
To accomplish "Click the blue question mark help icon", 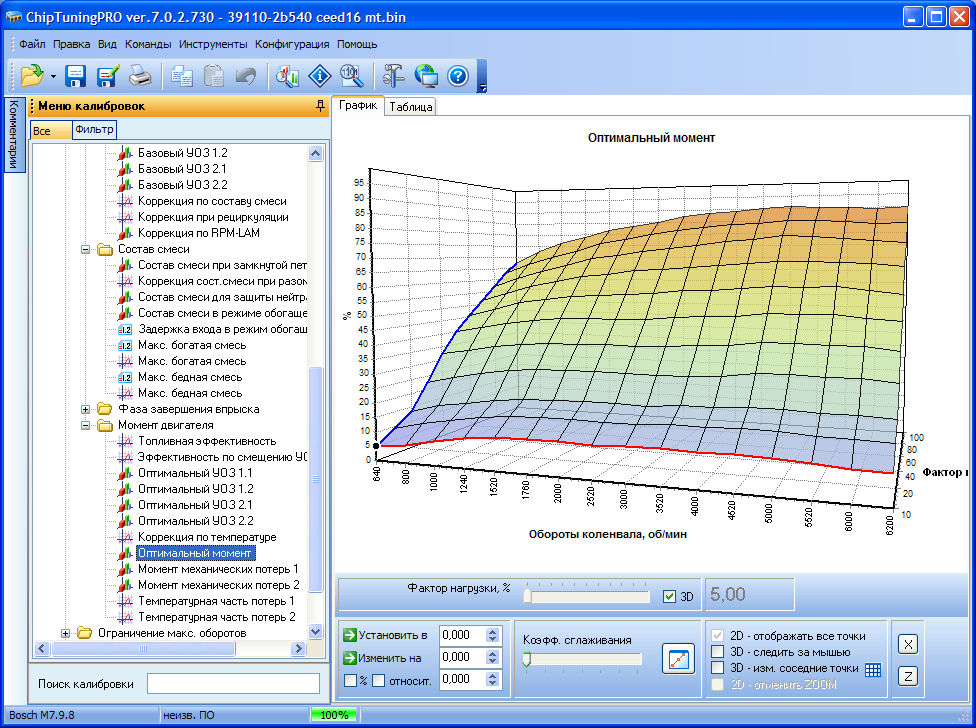I will click(458, 76).
